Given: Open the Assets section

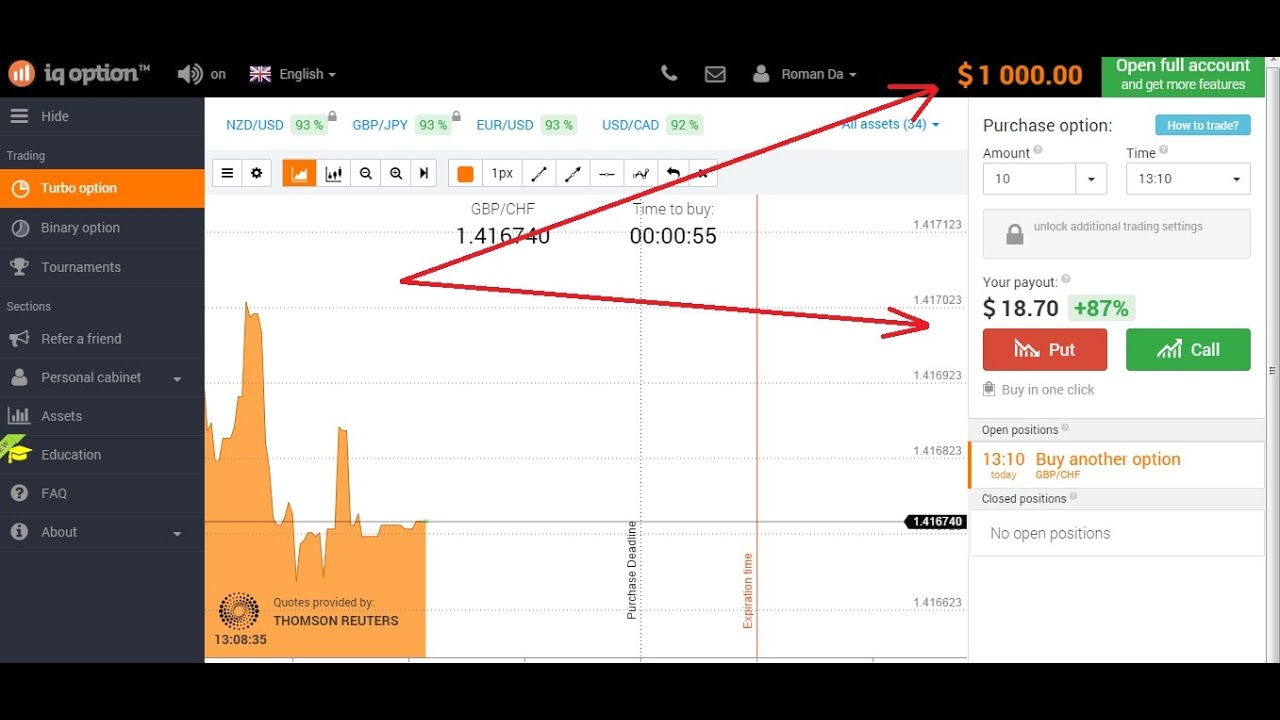Looking at the screenshot, I should point(102,416).
